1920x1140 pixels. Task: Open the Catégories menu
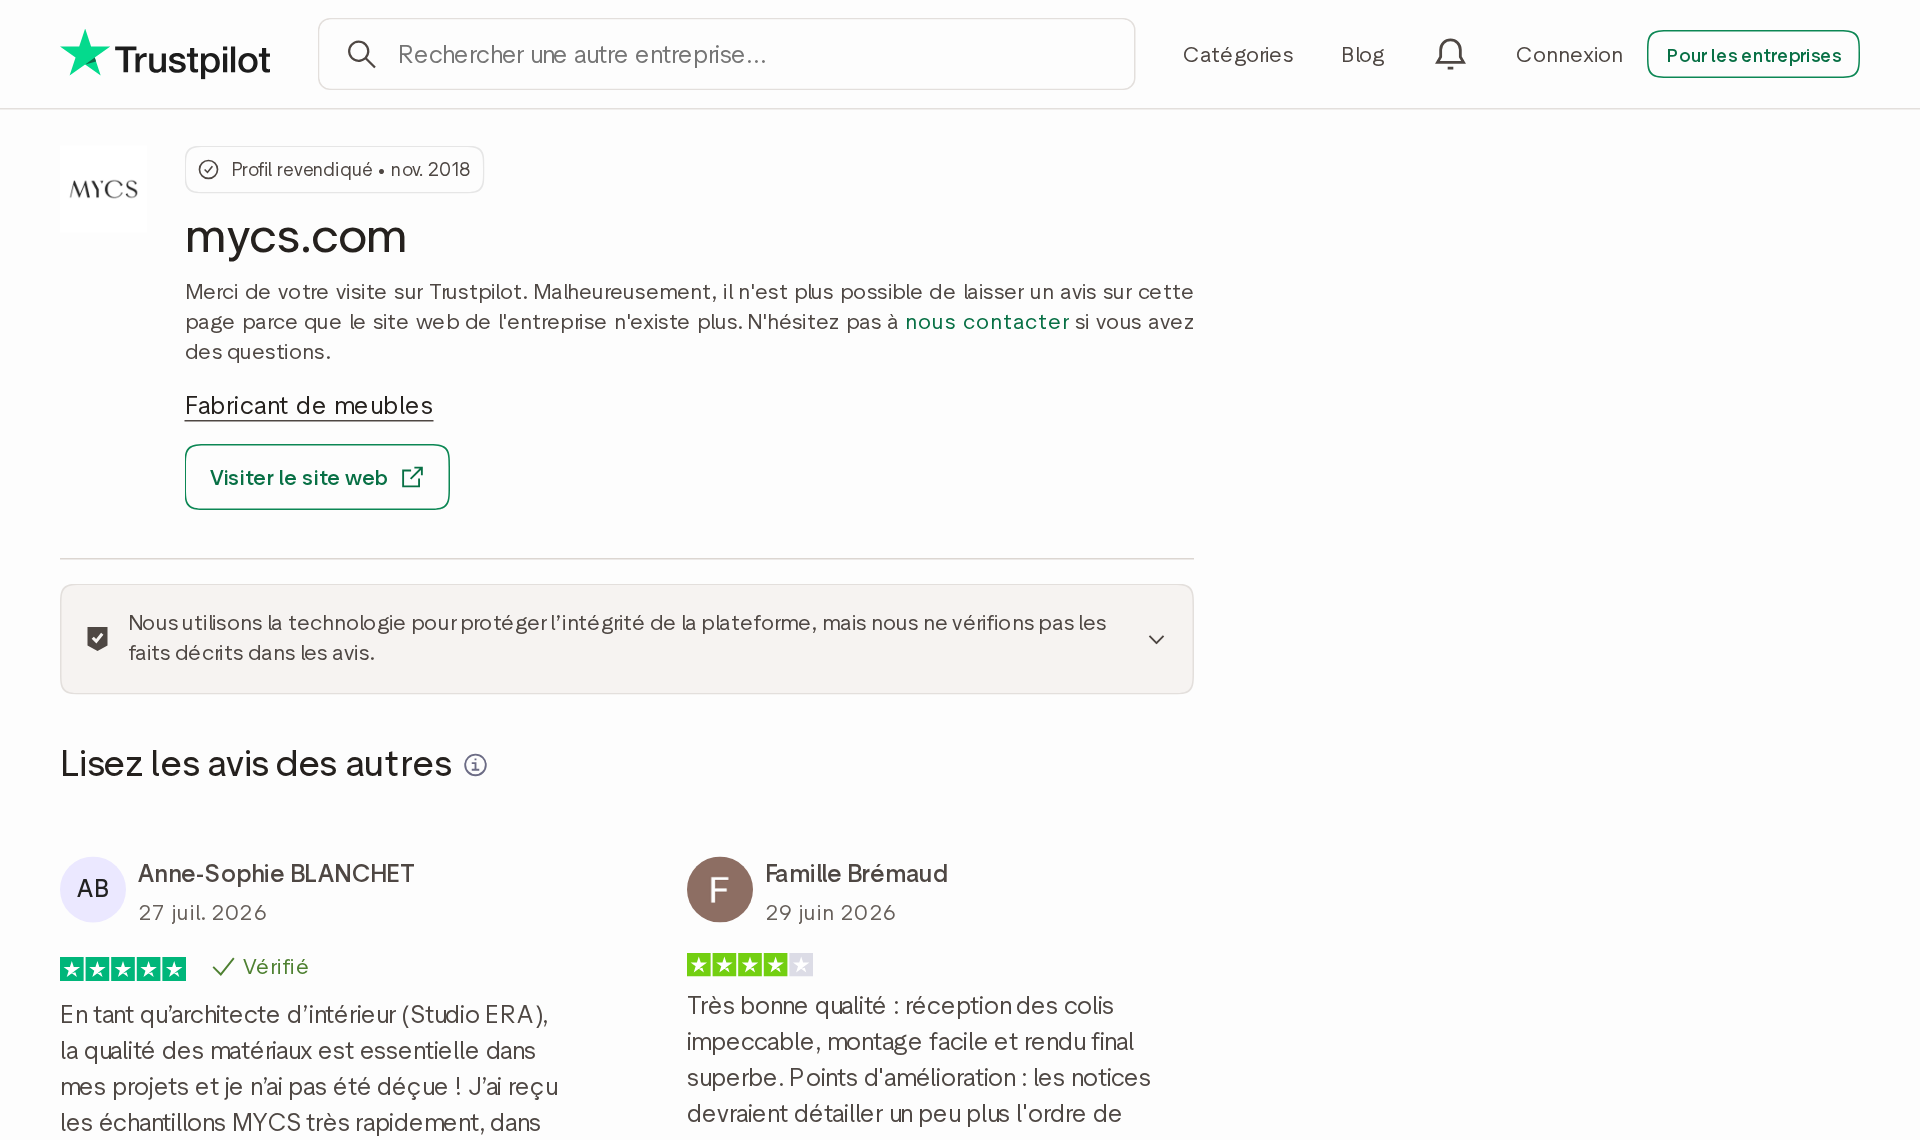click(1238, 54)
